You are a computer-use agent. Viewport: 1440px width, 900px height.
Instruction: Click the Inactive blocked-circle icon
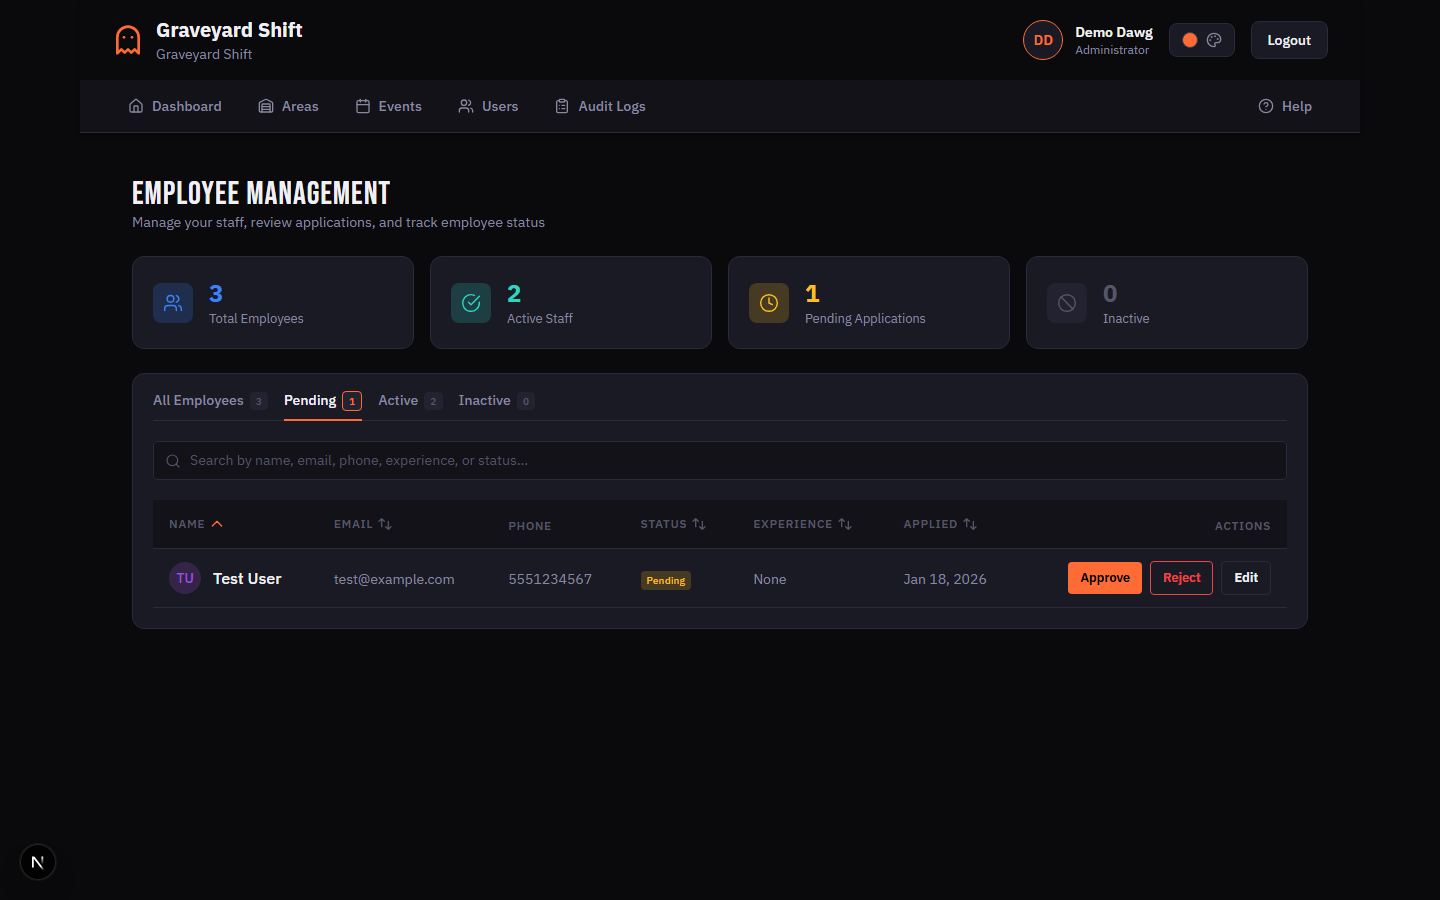[x=1067, y=303]
